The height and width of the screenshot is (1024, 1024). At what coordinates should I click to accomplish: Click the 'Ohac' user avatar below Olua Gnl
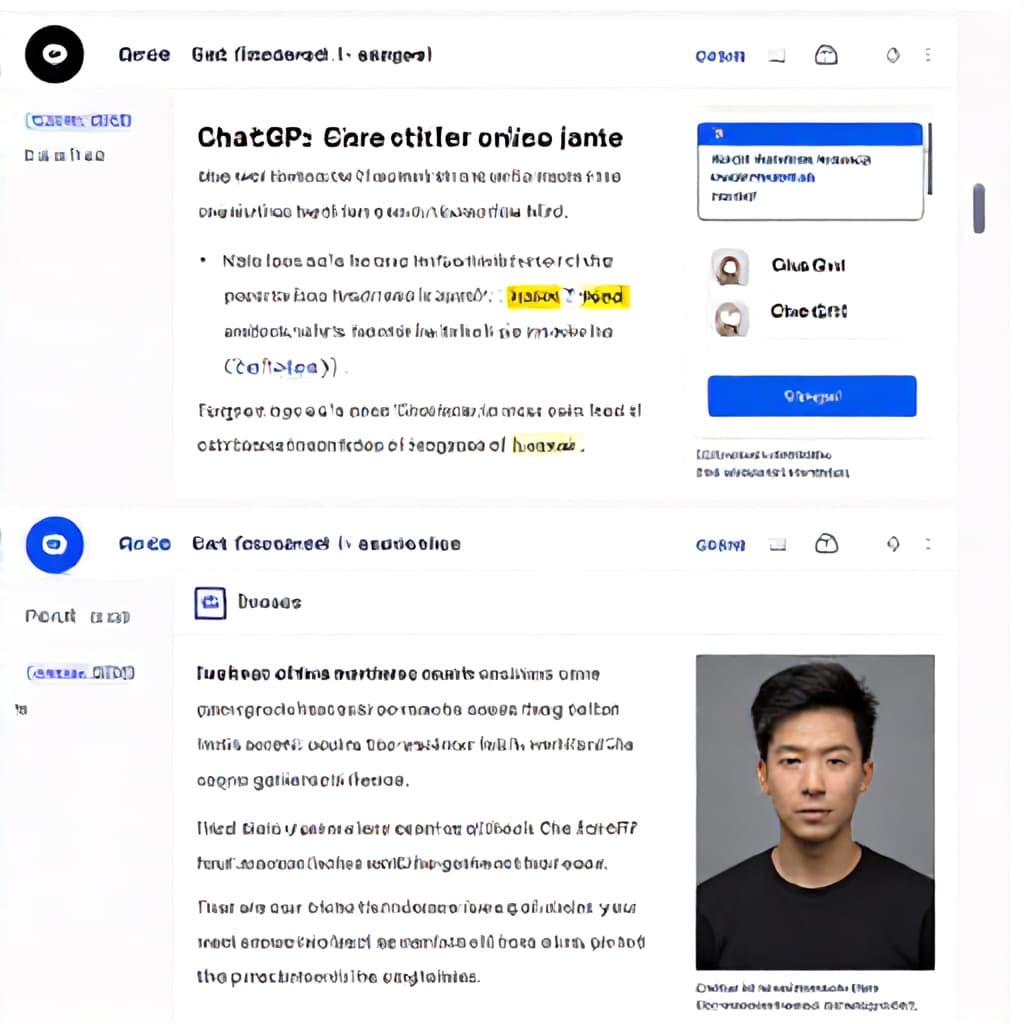point(731,319)
